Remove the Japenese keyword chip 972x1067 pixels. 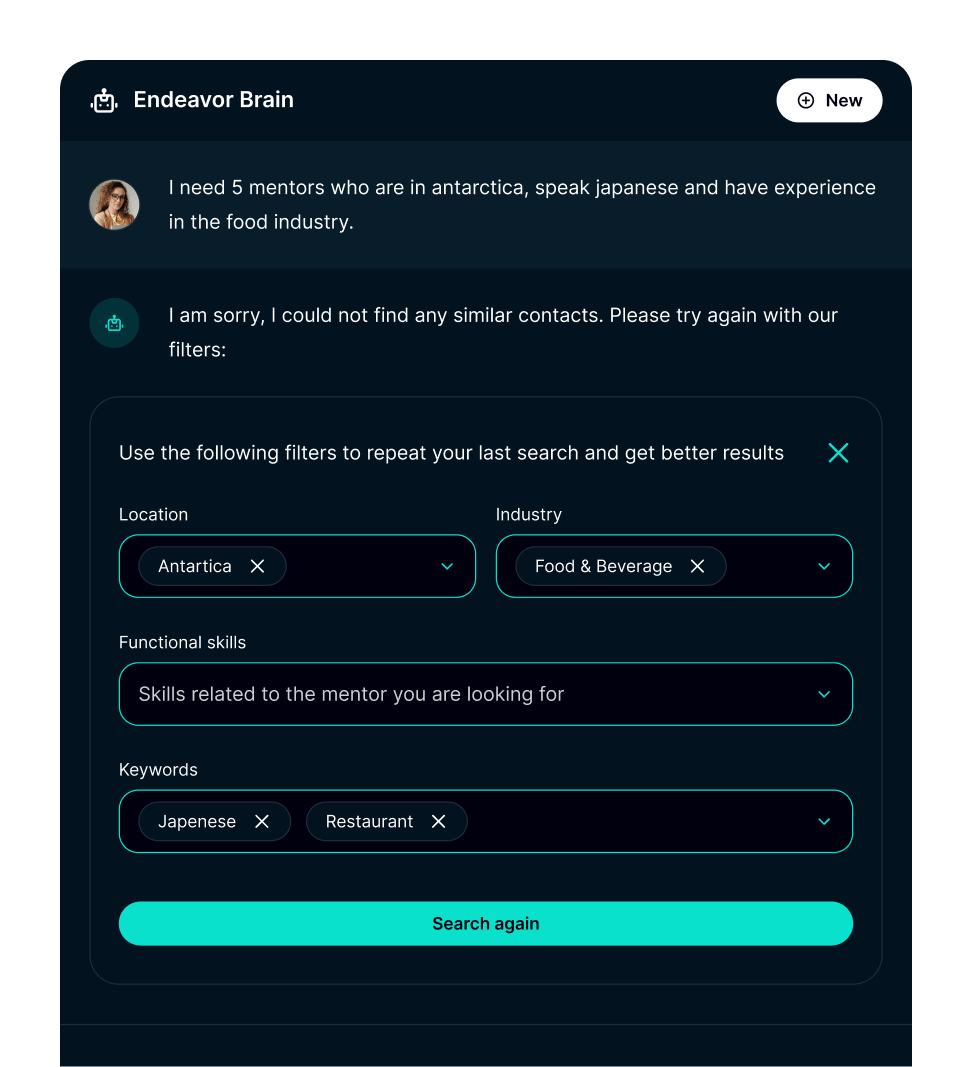(x=261, y=821)
